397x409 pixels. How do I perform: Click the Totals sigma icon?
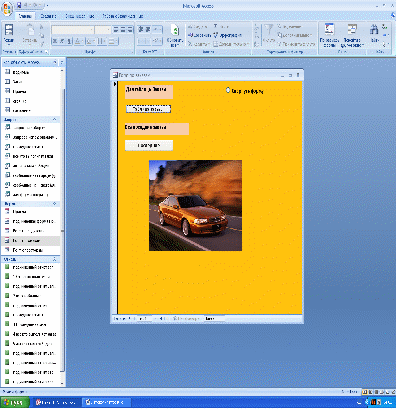216,26
